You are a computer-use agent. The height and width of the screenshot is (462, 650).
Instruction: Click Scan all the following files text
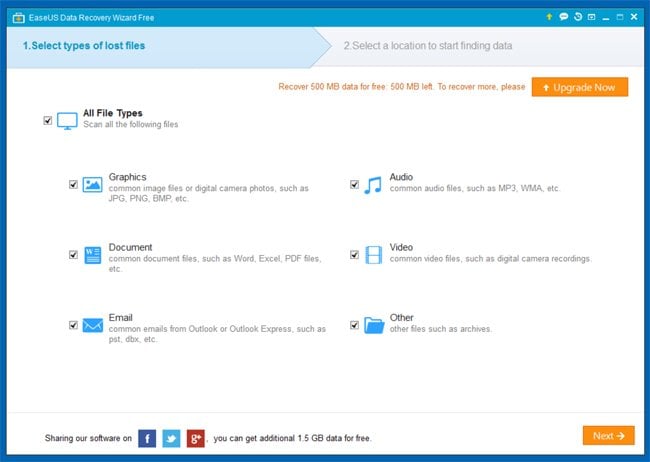tap(131, 124)
